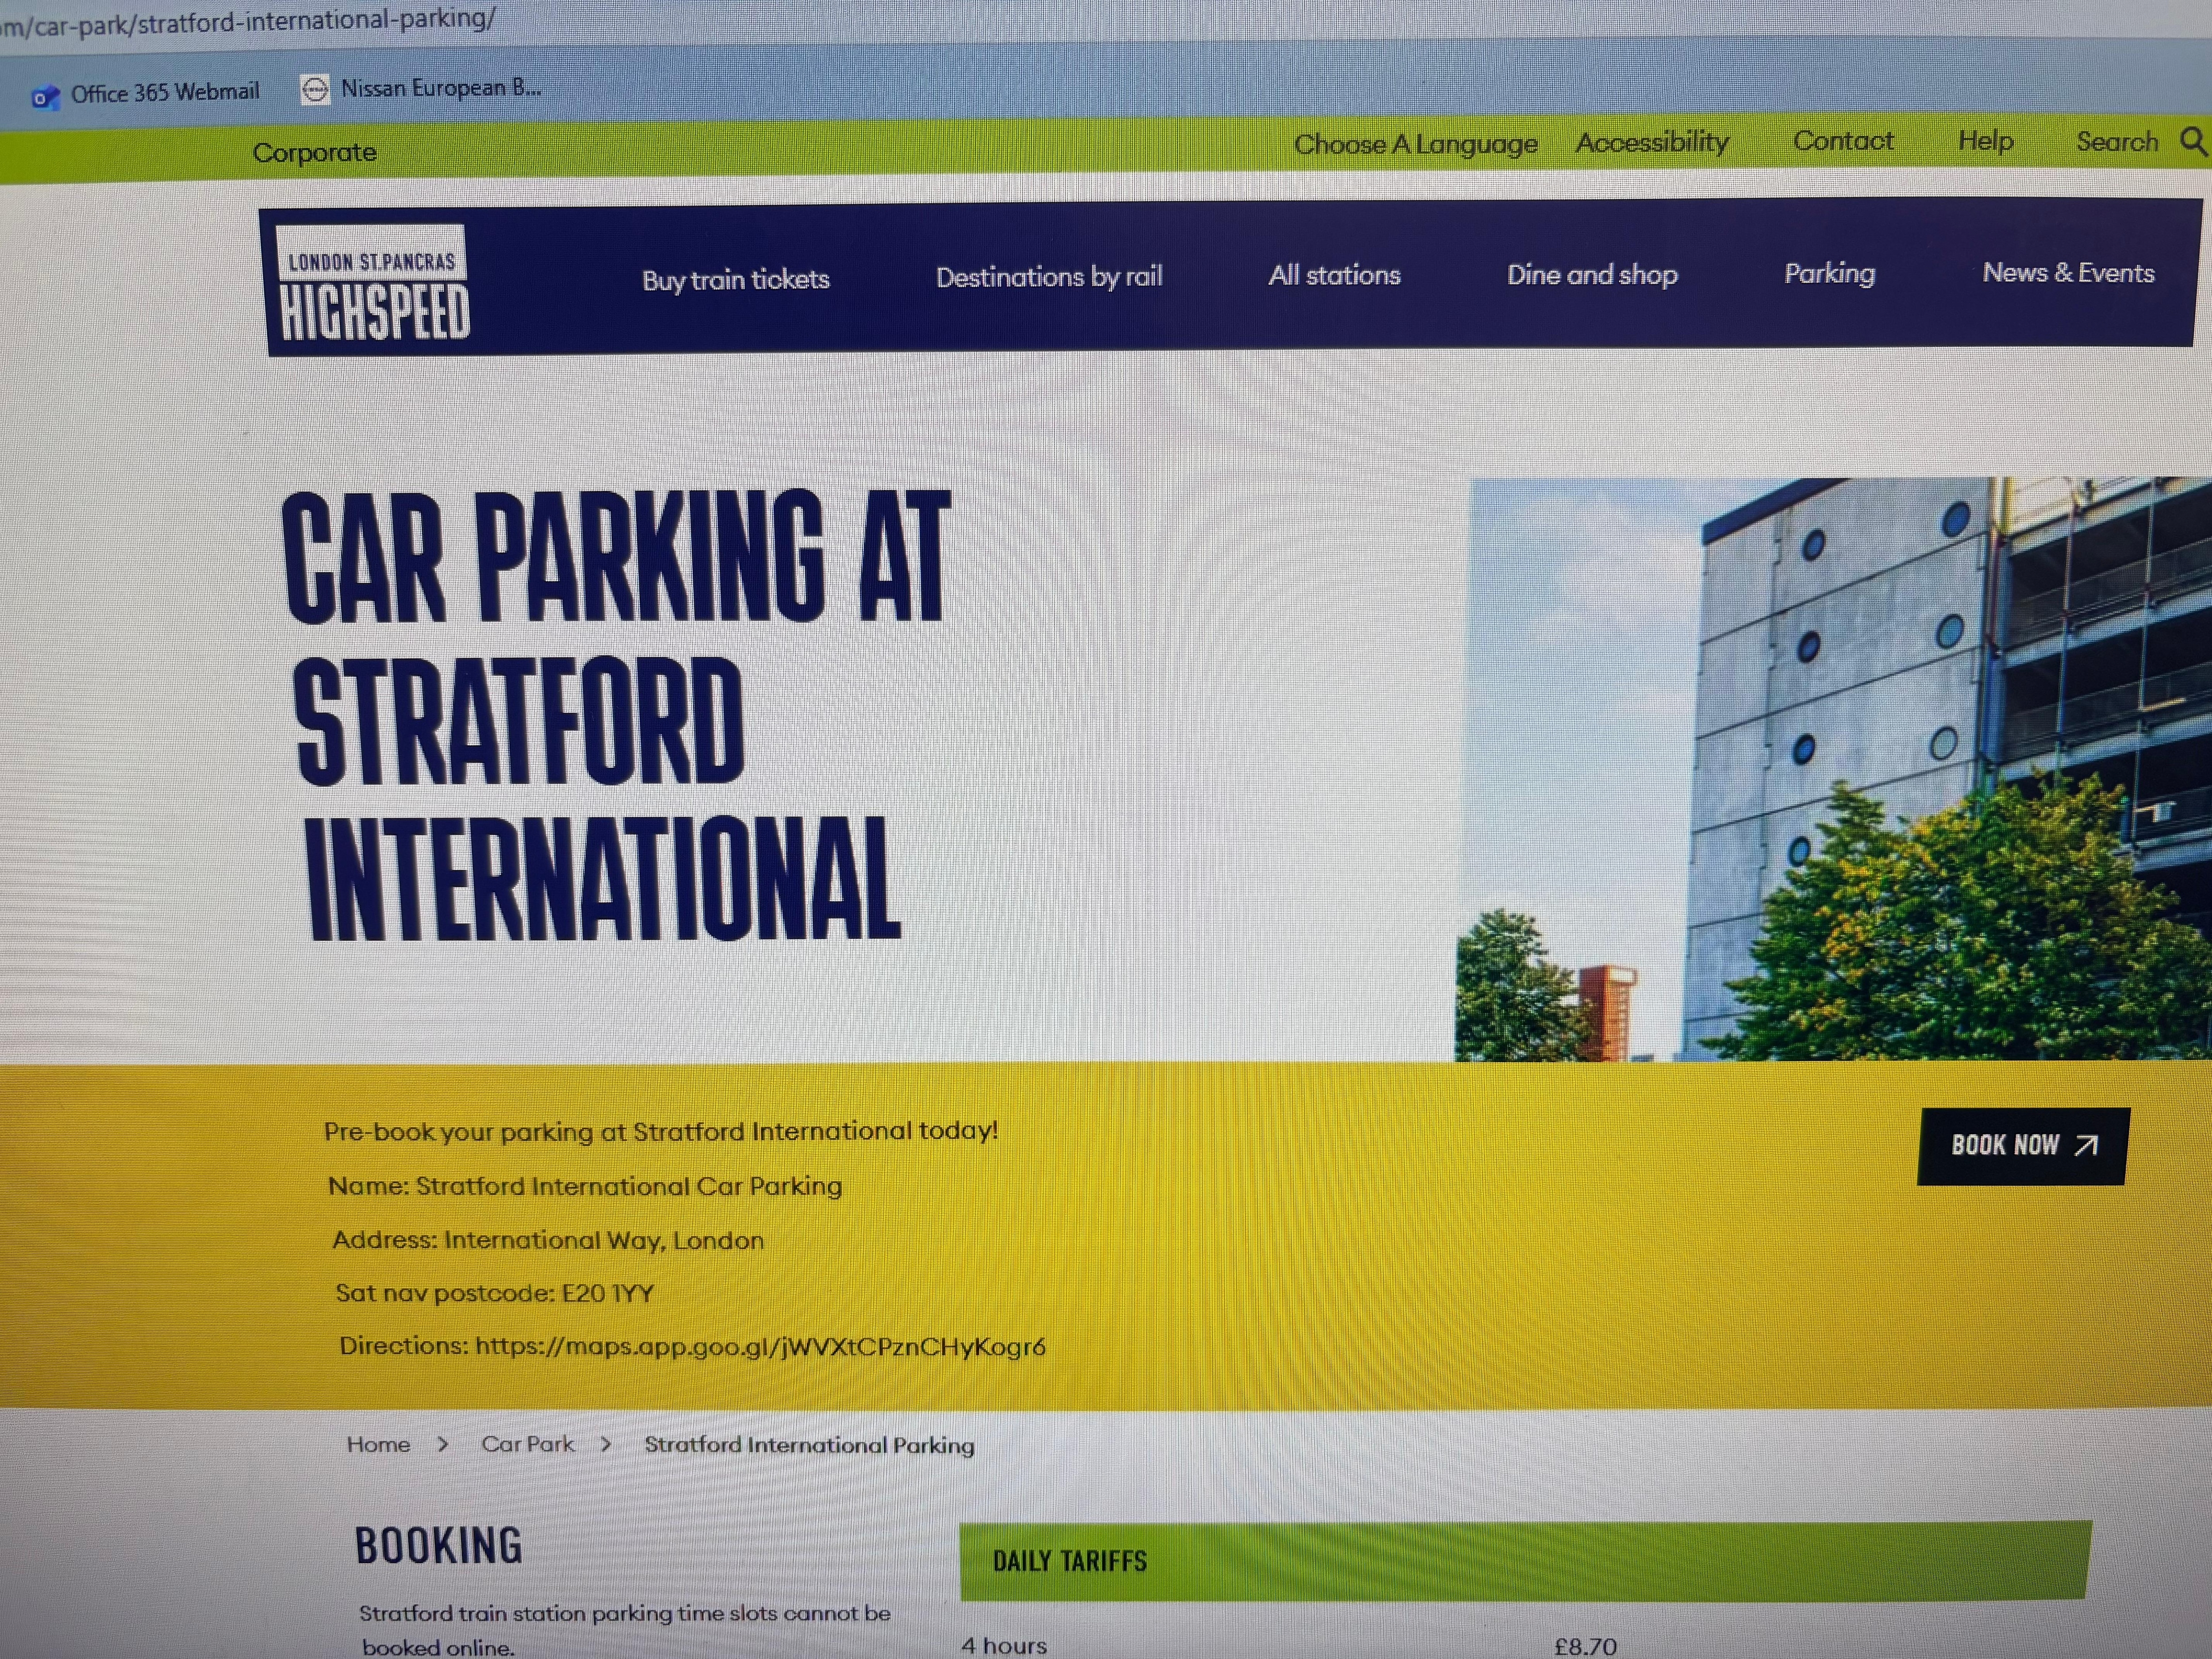Click the Corporate link
The image size is (2212, 1659).
[314, 152]
